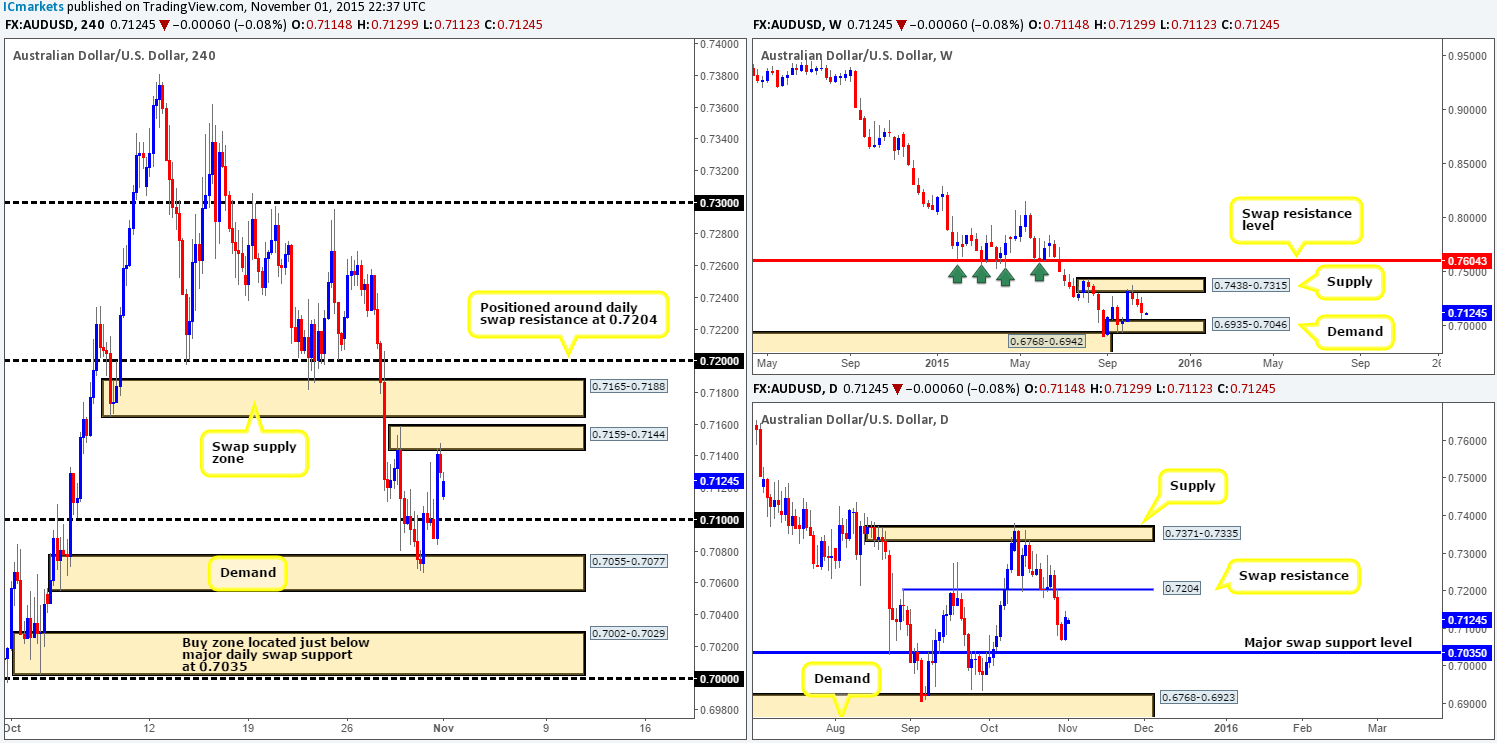Click the Supply callout on the daily chart
The image size is (1497, 743).
click(x=1193, y=487)
